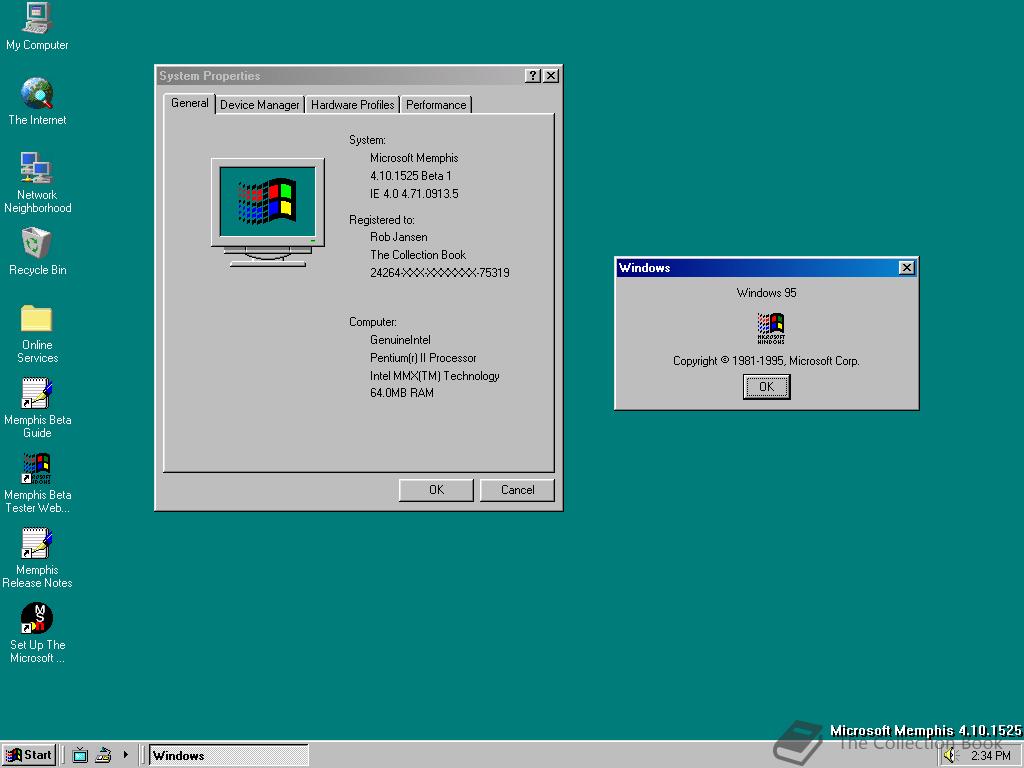Close the System Properties window
1024x768 pixels.
click(x=551, y=76)
